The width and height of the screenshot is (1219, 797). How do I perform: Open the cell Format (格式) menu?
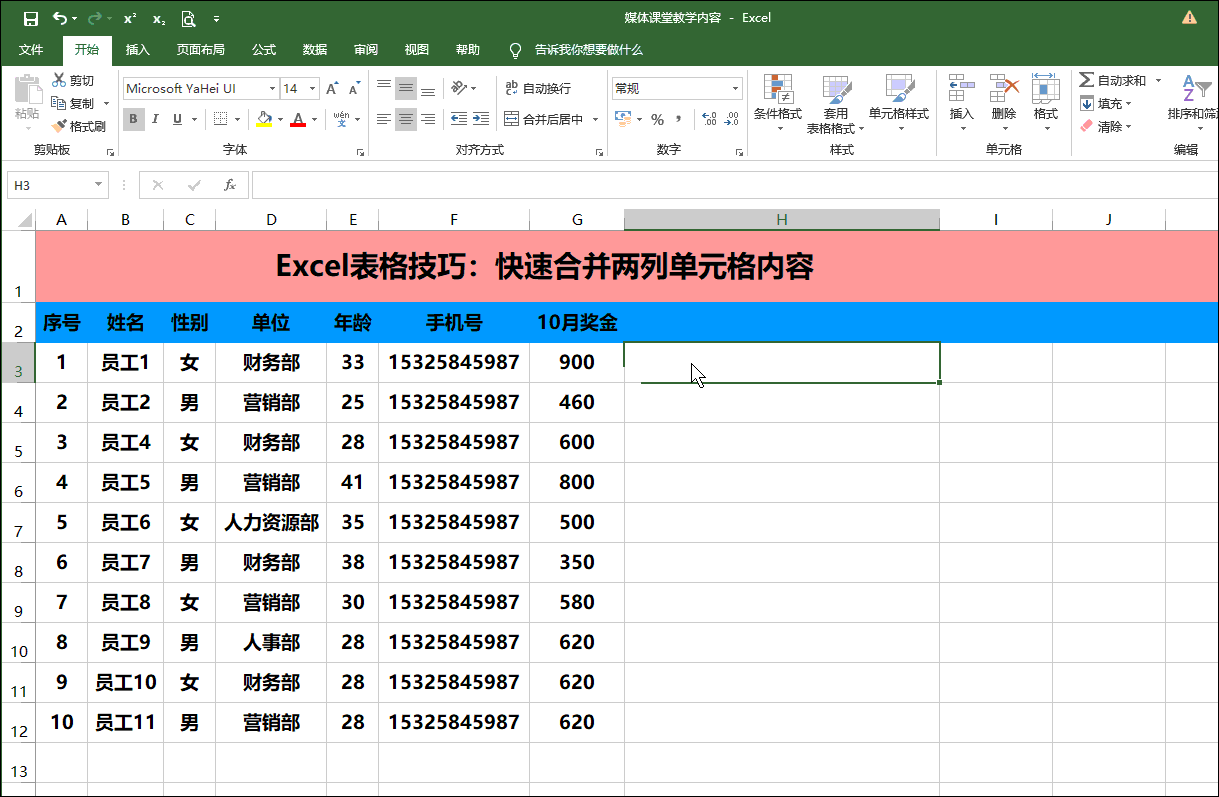click(1045, 104)
